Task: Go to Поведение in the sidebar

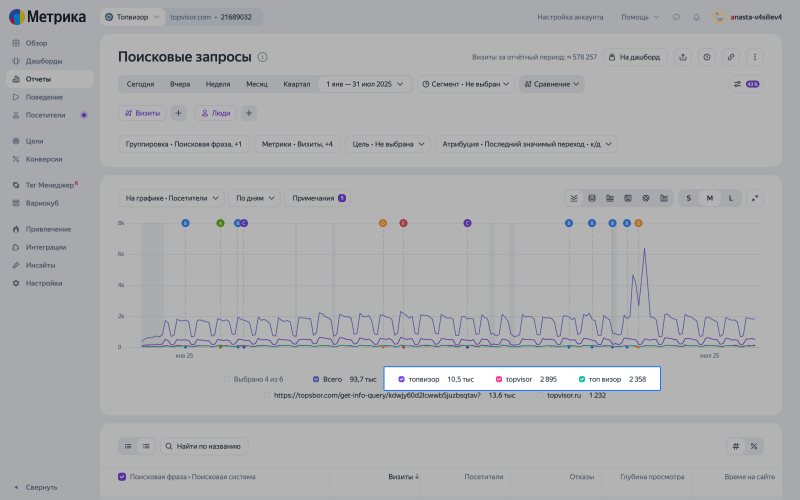Action: coord(44,97)
